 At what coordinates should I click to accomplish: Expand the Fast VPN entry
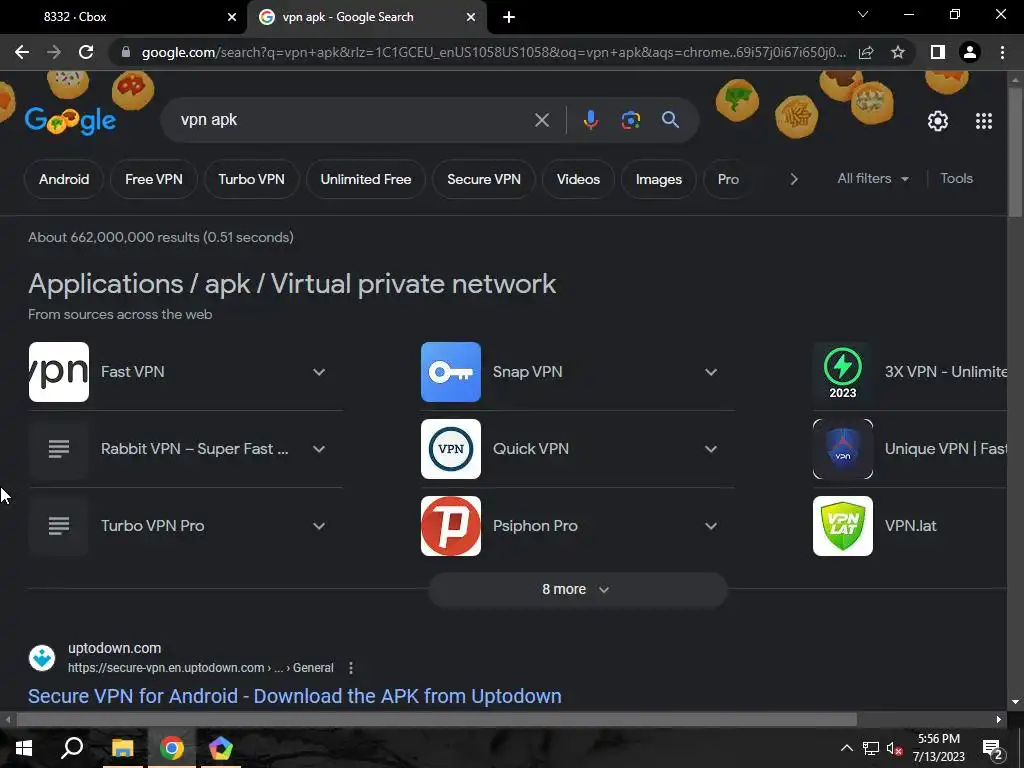(319, 372)
